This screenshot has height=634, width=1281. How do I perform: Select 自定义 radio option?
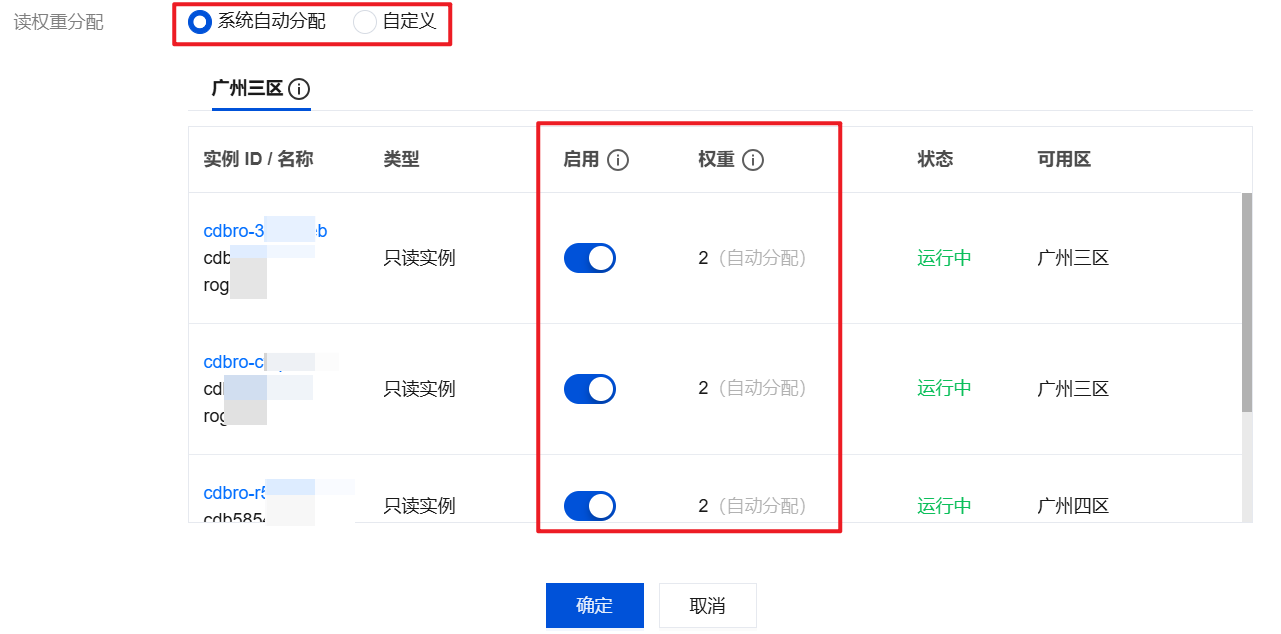pos(365,22)
